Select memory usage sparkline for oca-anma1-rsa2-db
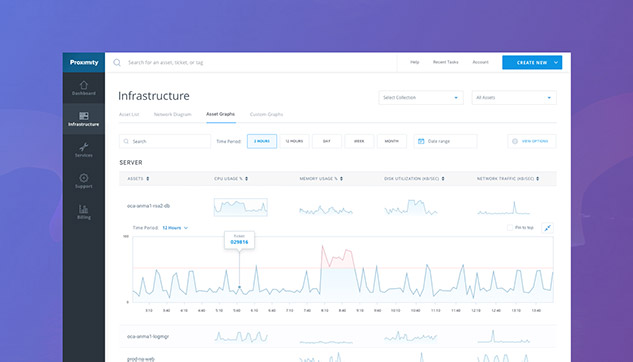The height and width of the screenshot is (362, 633). [326, 210]
